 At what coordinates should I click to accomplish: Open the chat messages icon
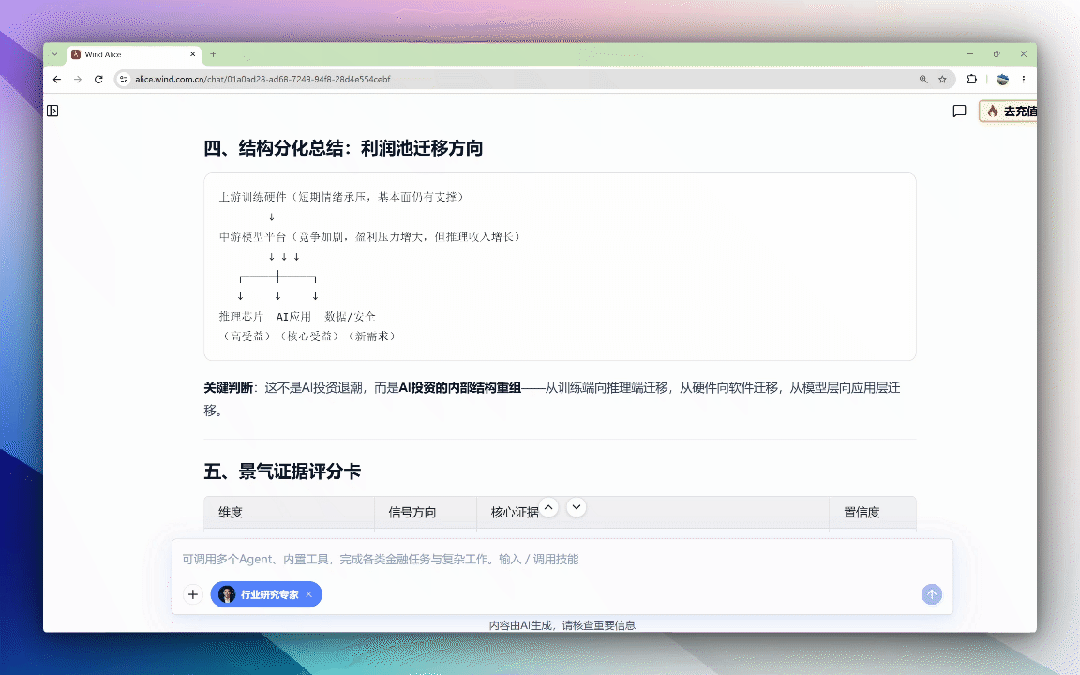(x=959, y=111)
